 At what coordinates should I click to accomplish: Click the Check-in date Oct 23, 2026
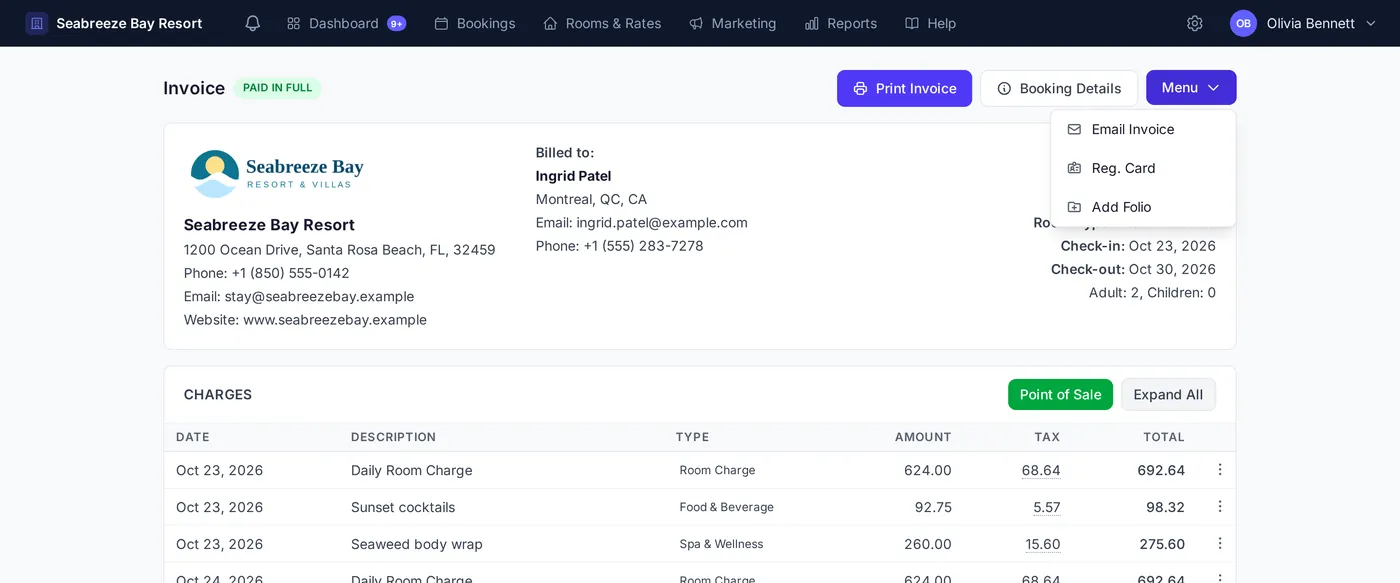pyautogui.click(x=1172, y=246)
